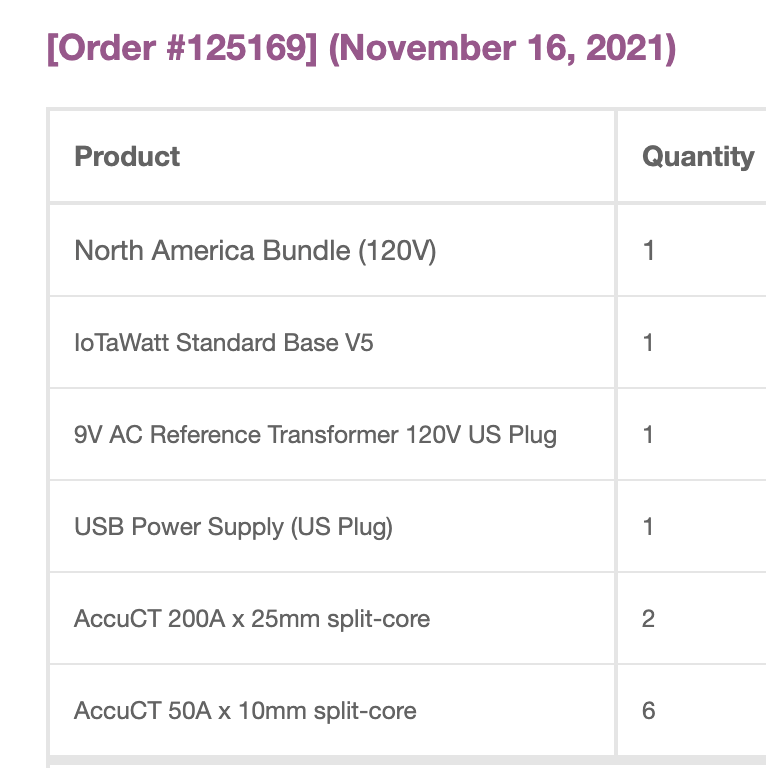
Task: Click the Quantity column header
Action: [697, 157]
